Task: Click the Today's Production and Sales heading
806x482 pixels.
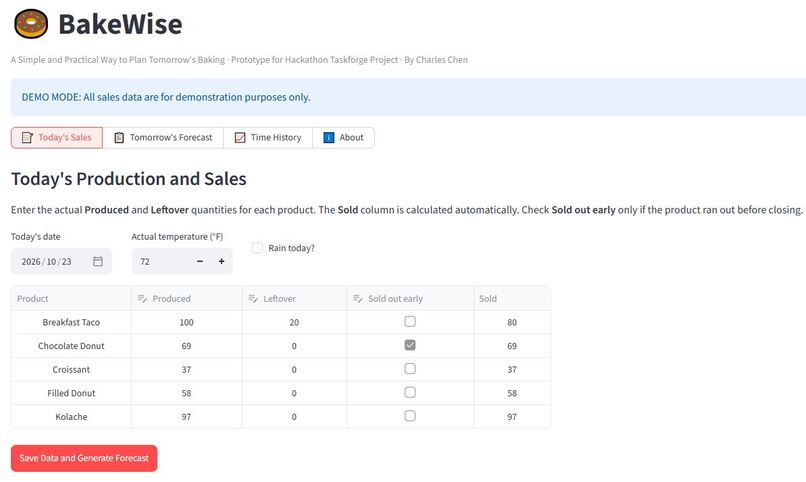Action: click(x=129, y=179)
